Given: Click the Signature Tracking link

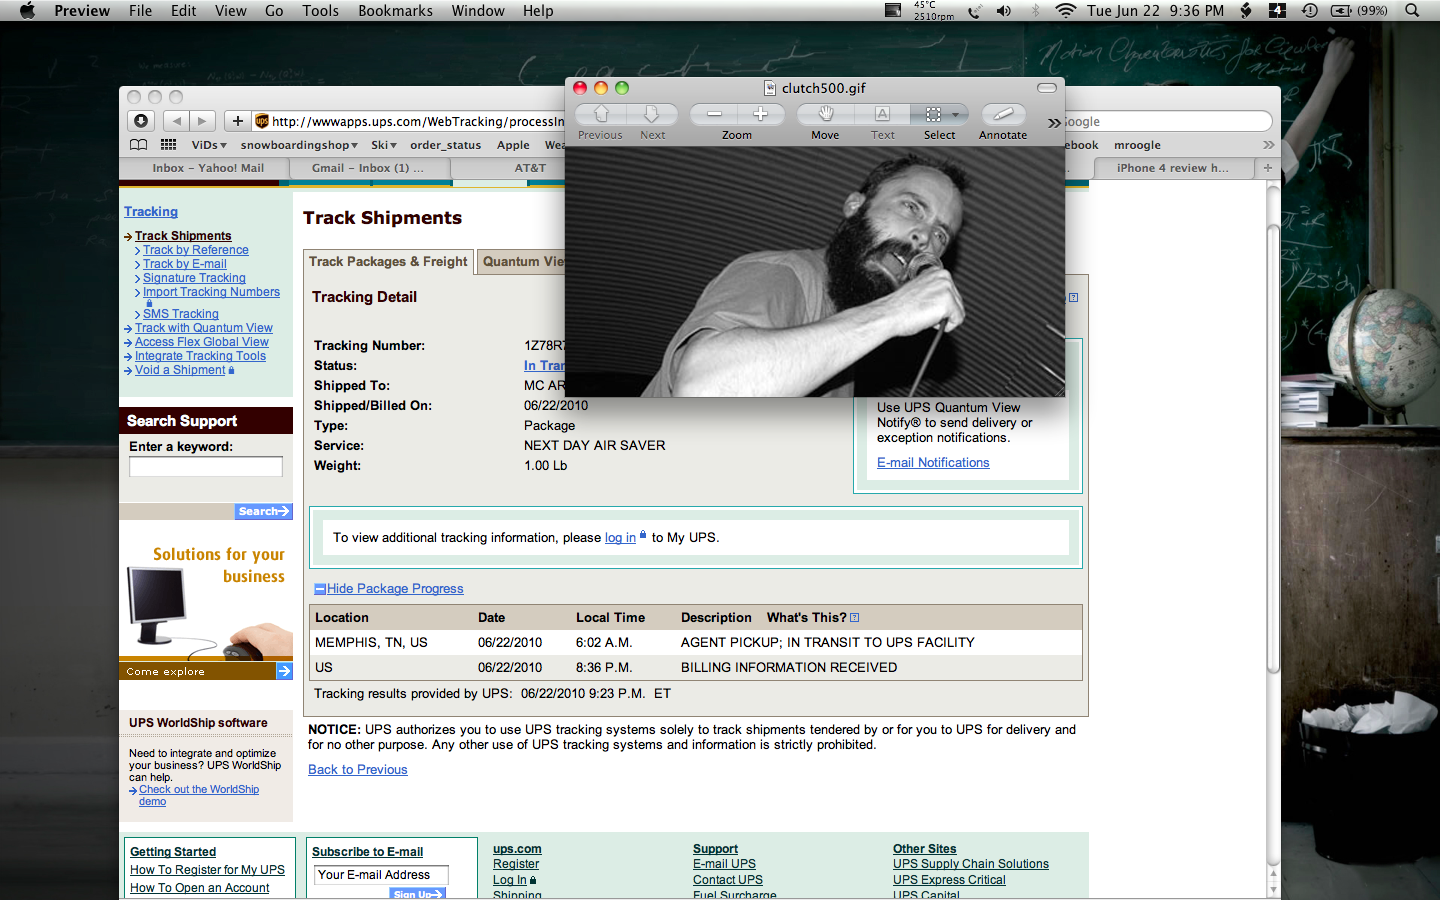Looking at the screenshot, I should pos(194,278).
